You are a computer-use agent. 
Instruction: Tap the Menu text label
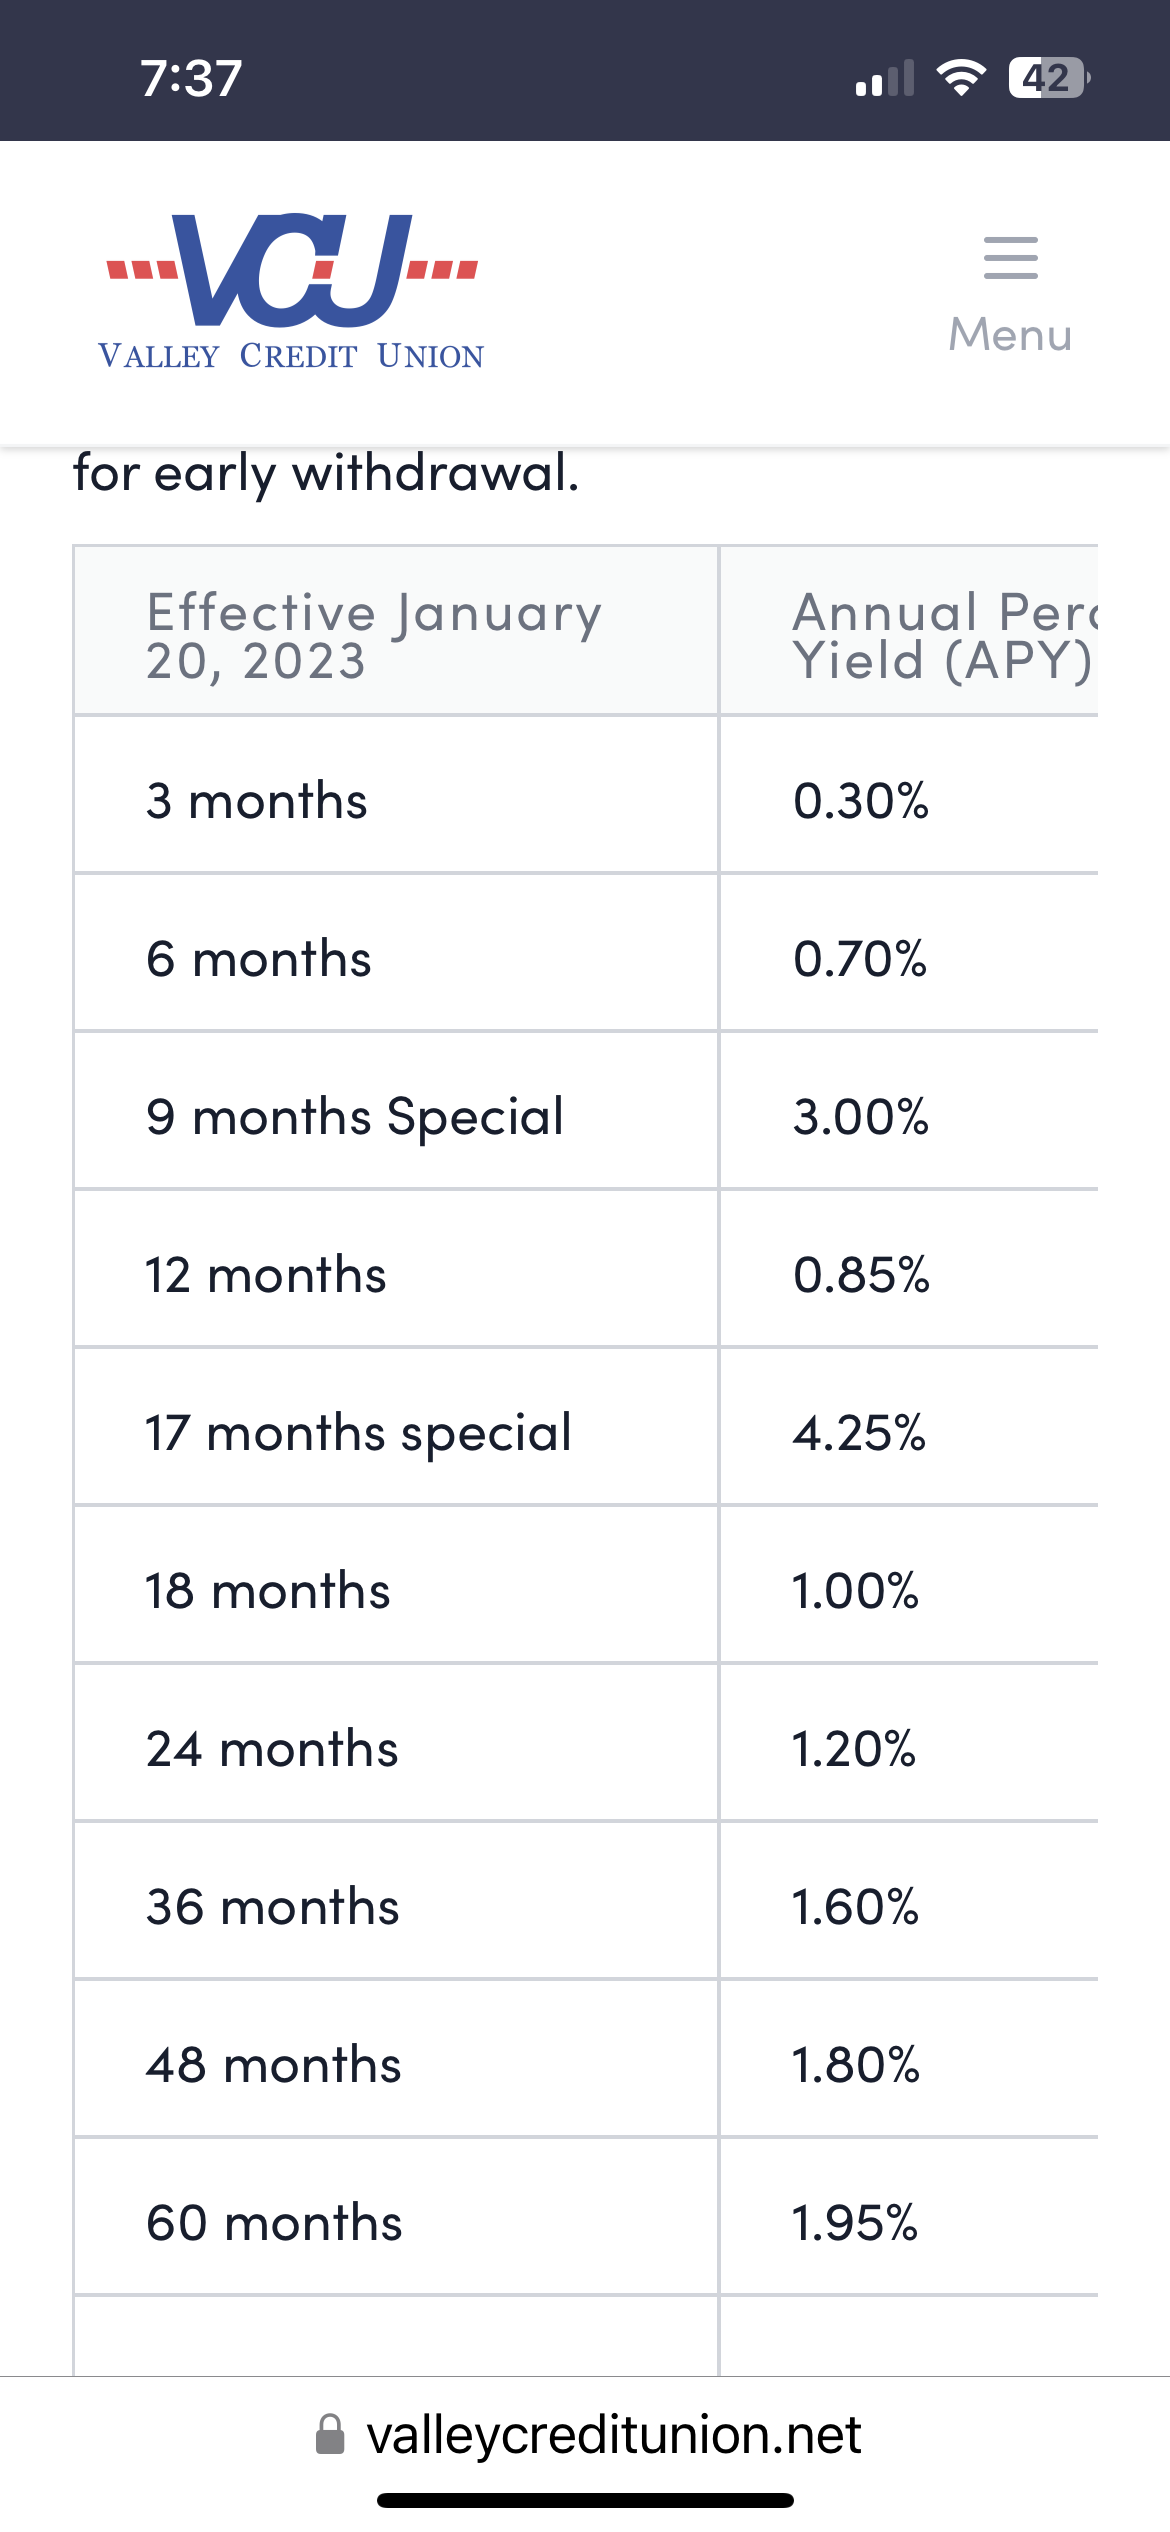pyautogui.click(x=1010, y=335)
